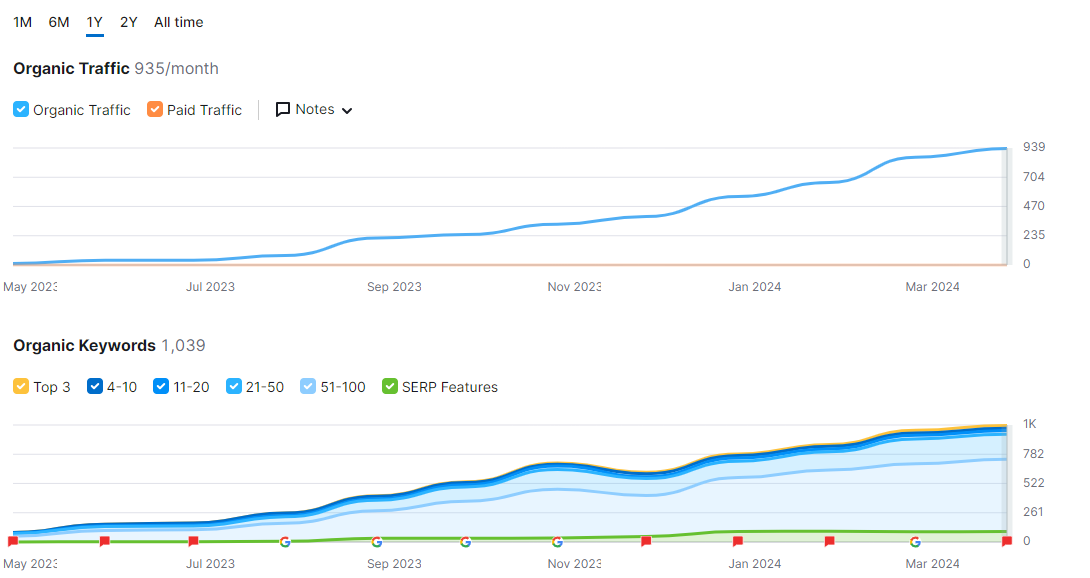
Task: Click the Google update icon near Sep 2023
Action: 377,541
